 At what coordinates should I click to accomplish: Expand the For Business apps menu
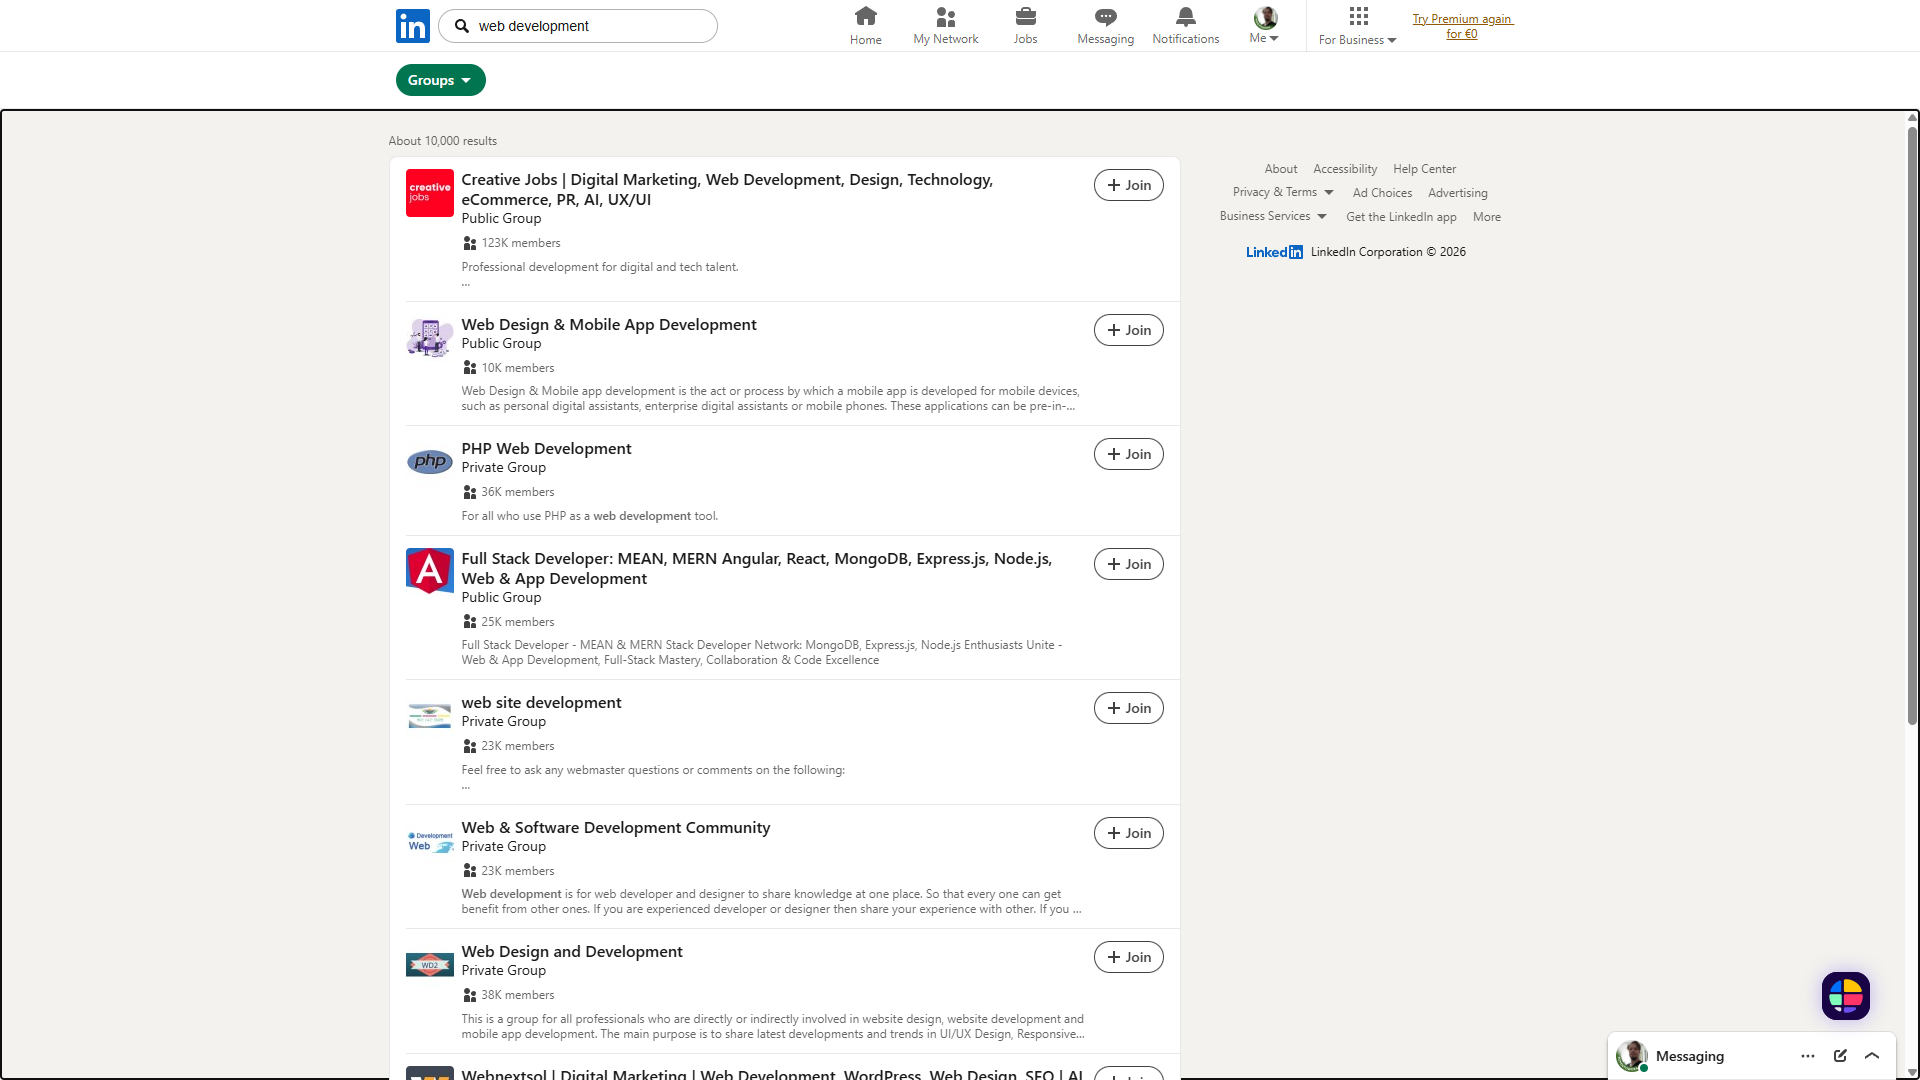pos(1358,26)
